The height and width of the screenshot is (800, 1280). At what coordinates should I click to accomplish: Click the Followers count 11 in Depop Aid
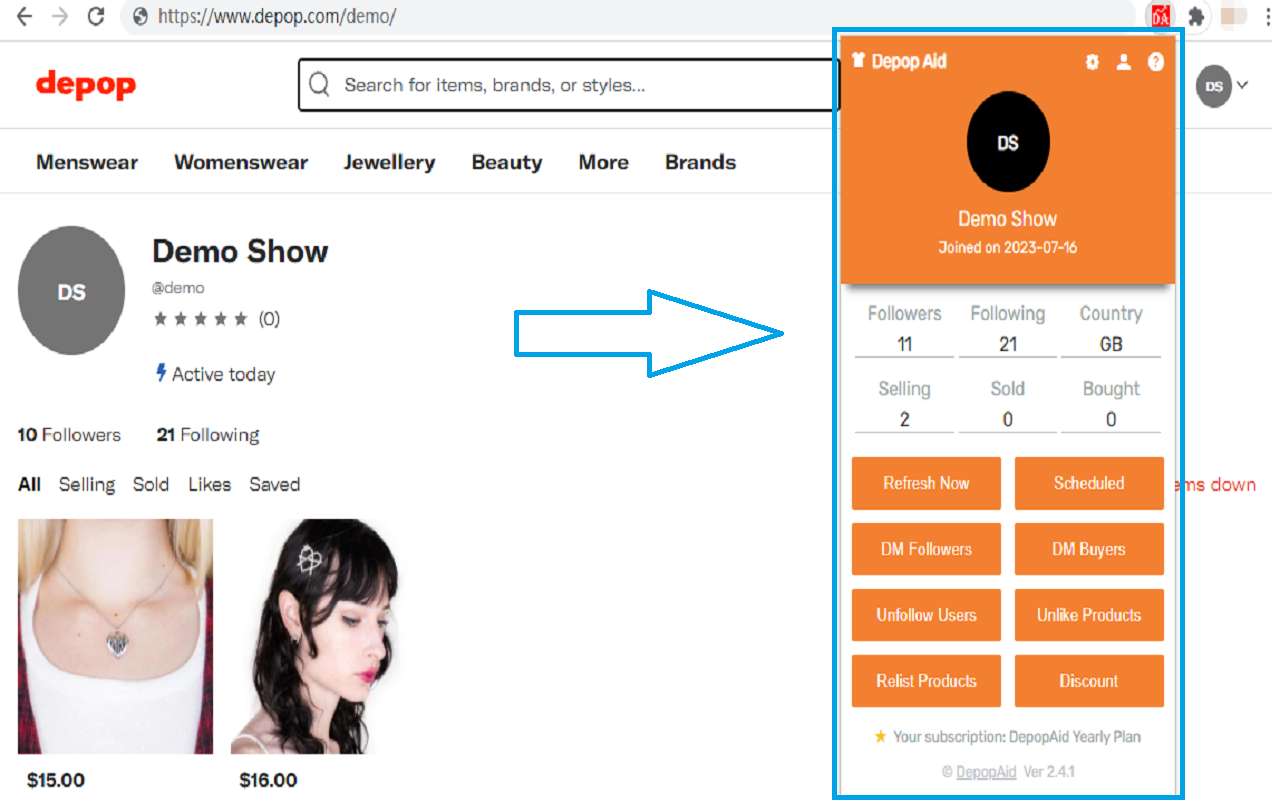(x=904, y=344)
